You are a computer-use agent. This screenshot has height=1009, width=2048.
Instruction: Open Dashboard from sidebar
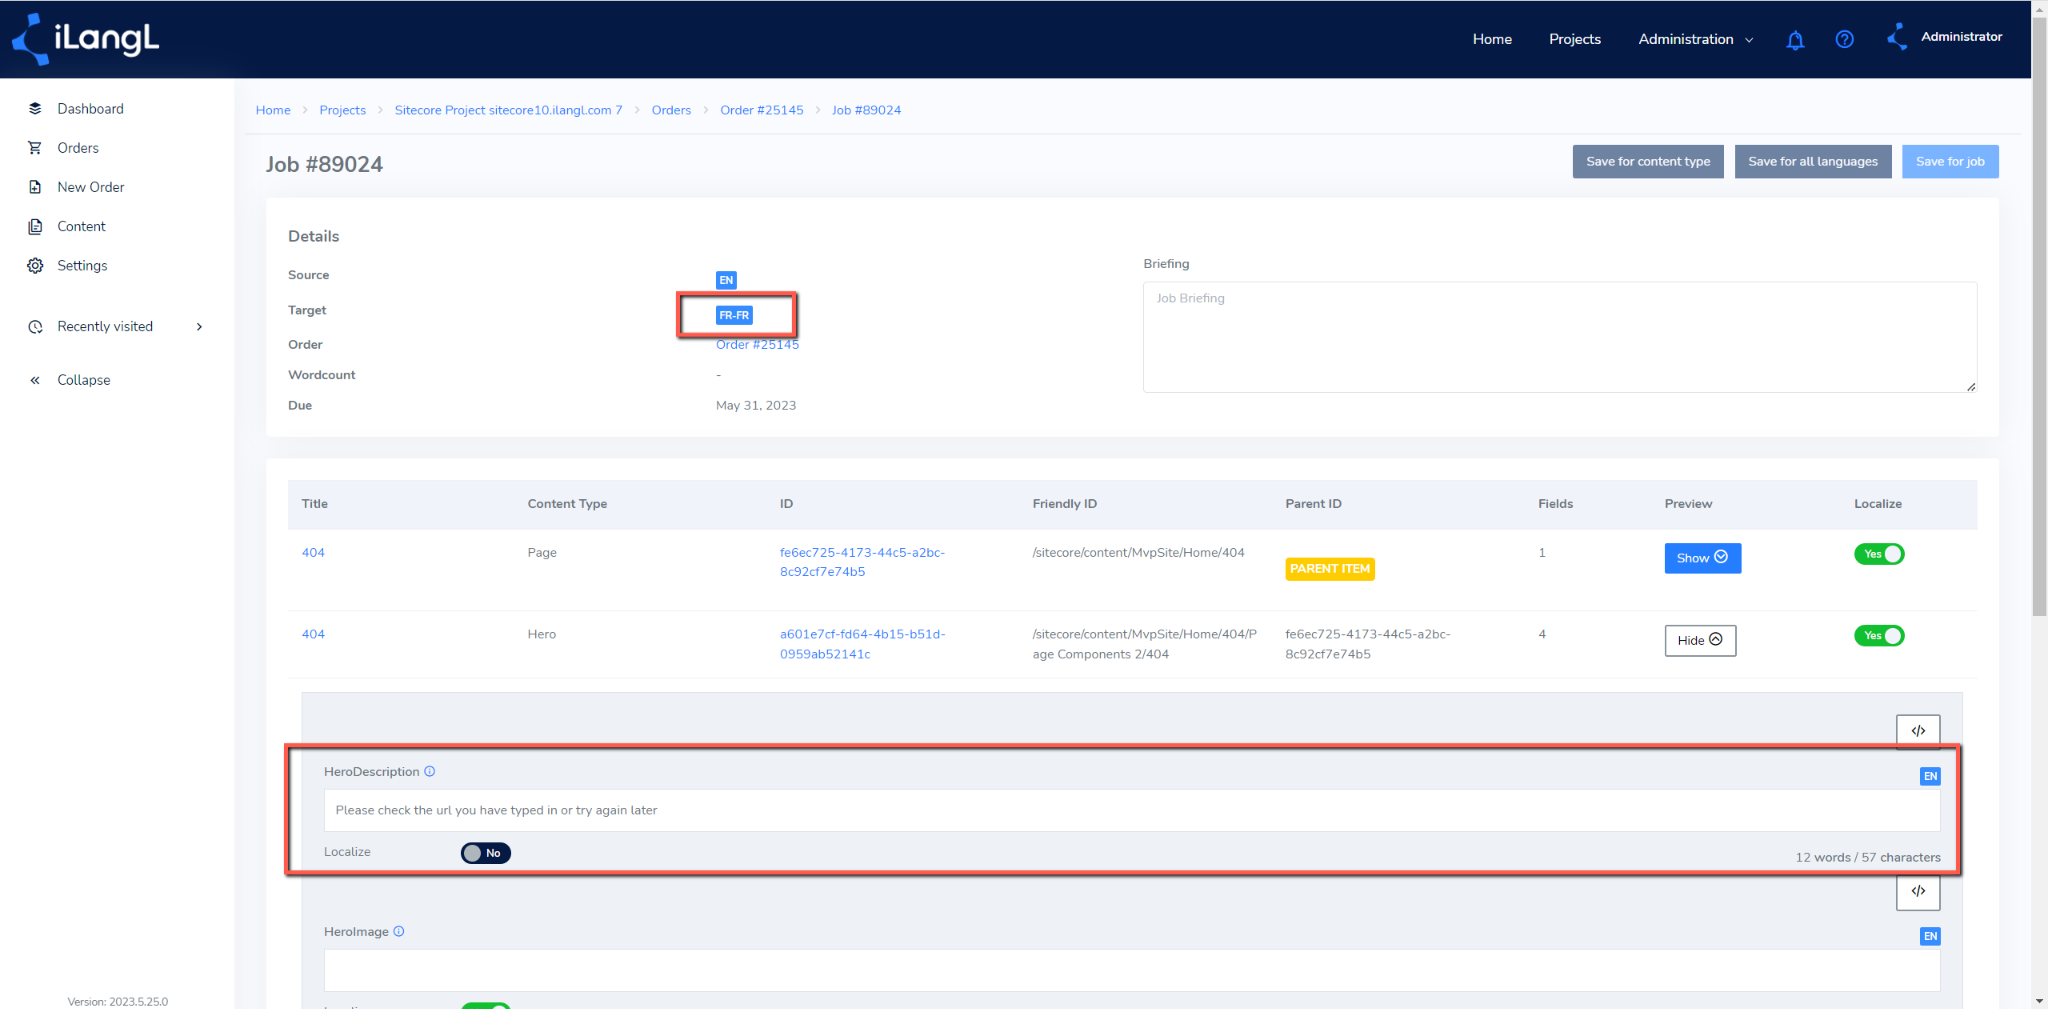click(x=91, y=108)
